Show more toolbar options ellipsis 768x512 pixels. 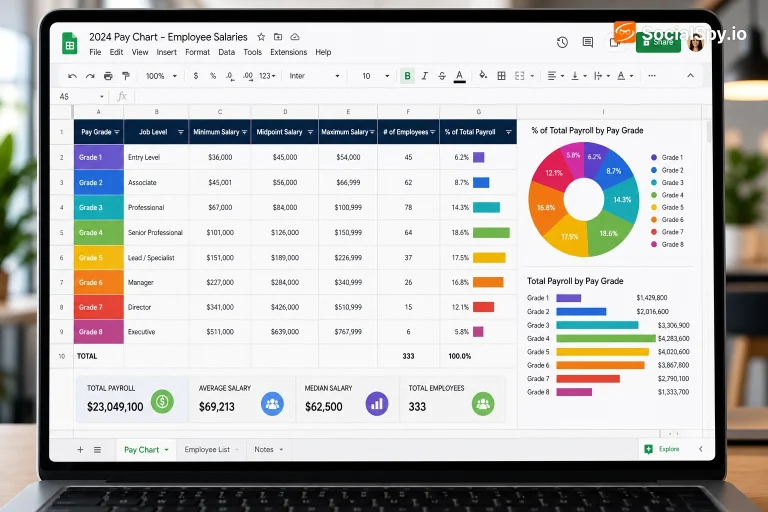pos(651,76)
